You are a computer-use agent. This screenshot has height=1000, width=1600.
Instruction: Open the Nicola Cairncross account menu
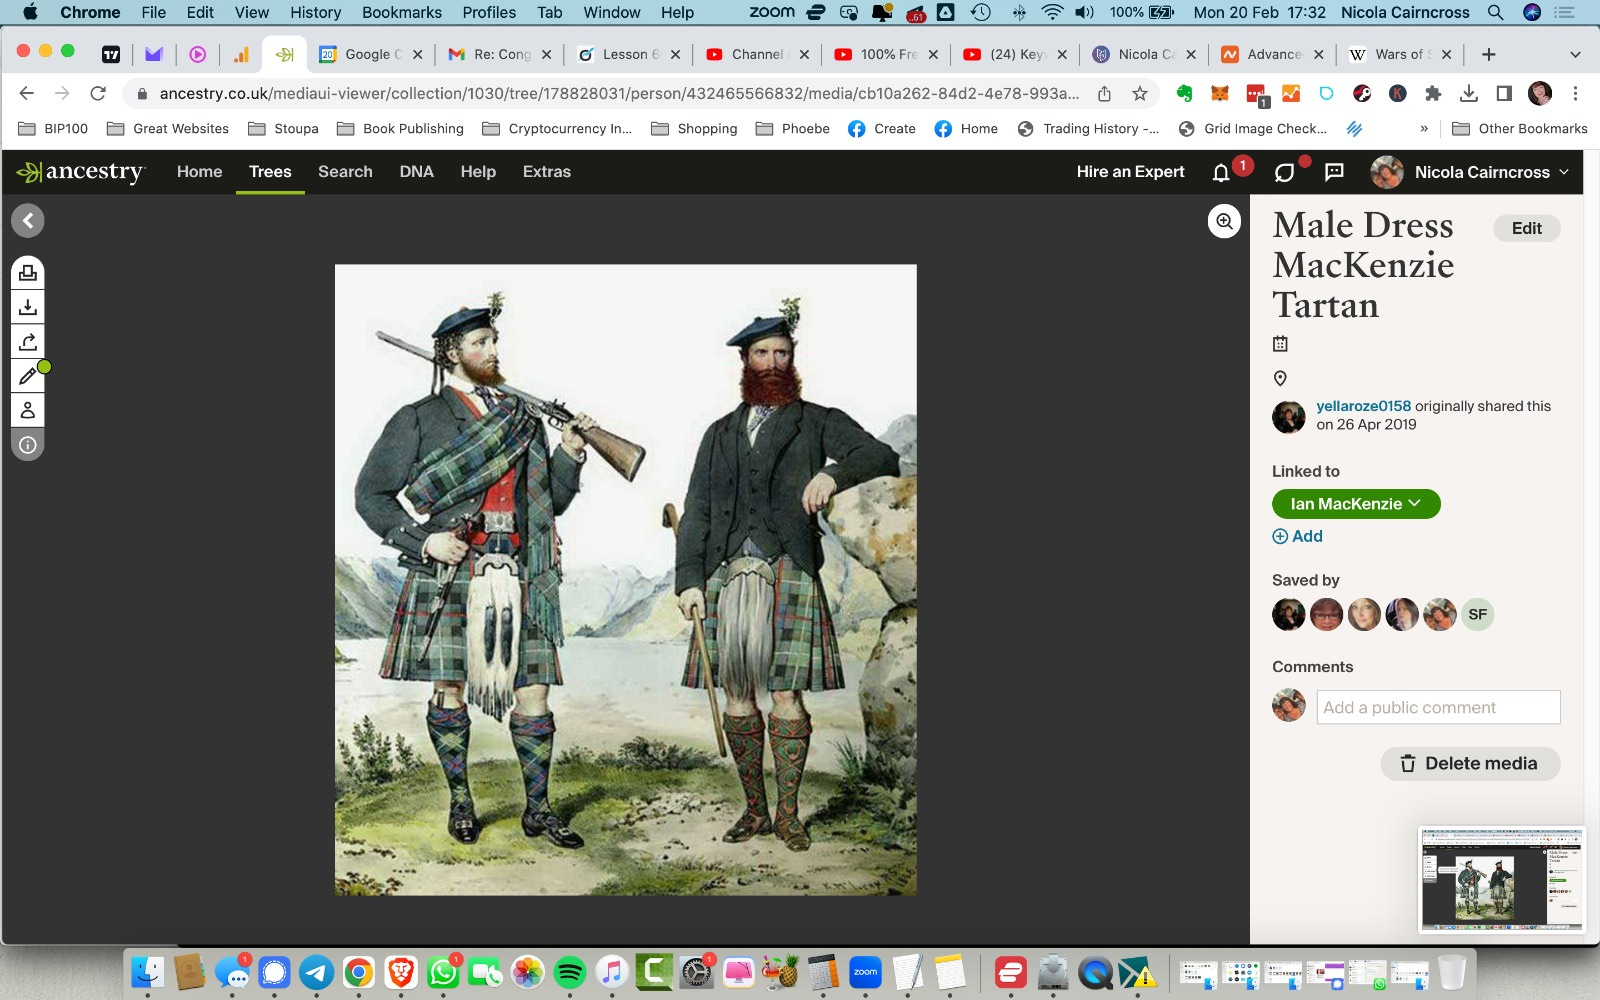[x=1470, y=172]
